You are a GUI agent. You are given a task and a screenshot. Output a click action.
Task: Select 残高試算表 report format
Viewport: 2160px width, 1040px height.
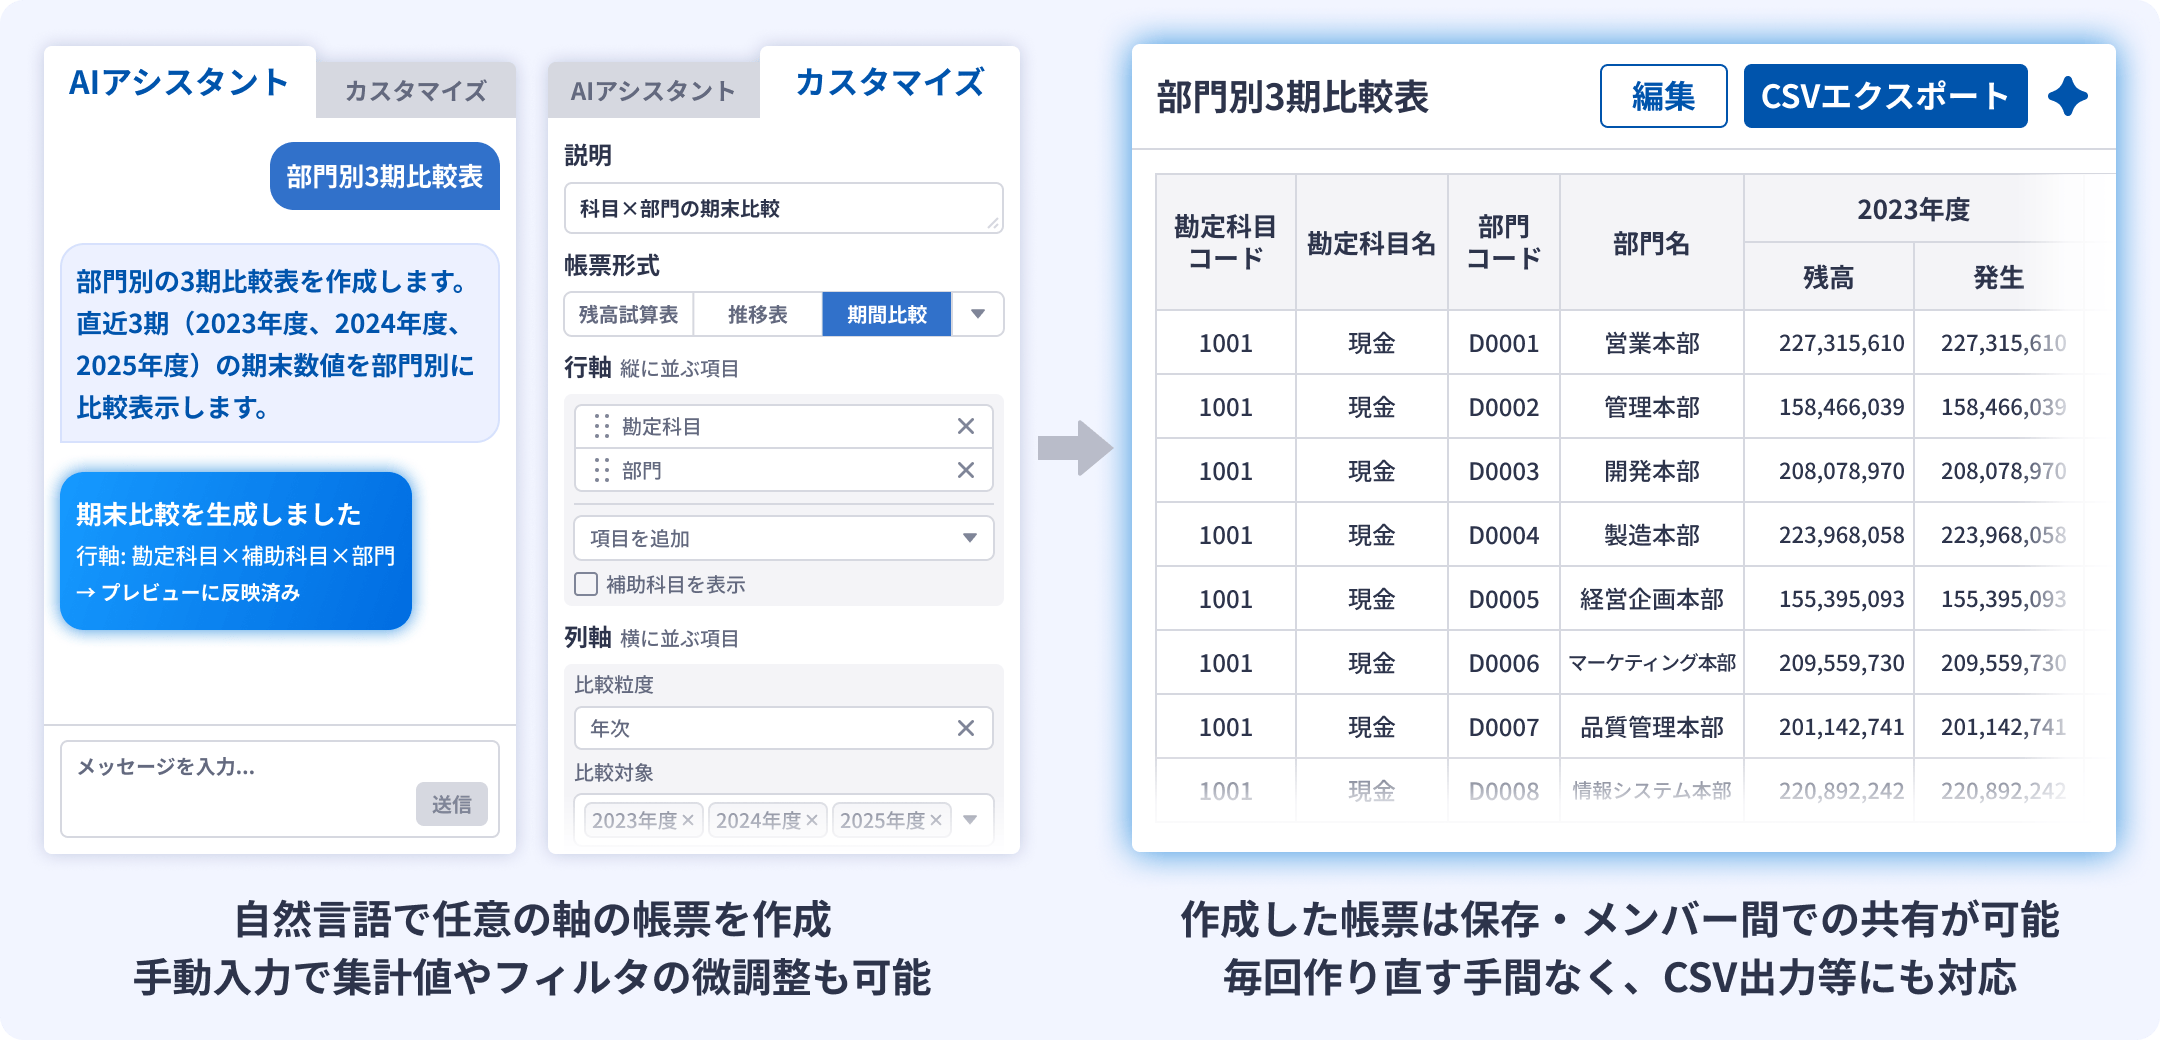click(x=628, y=315)
